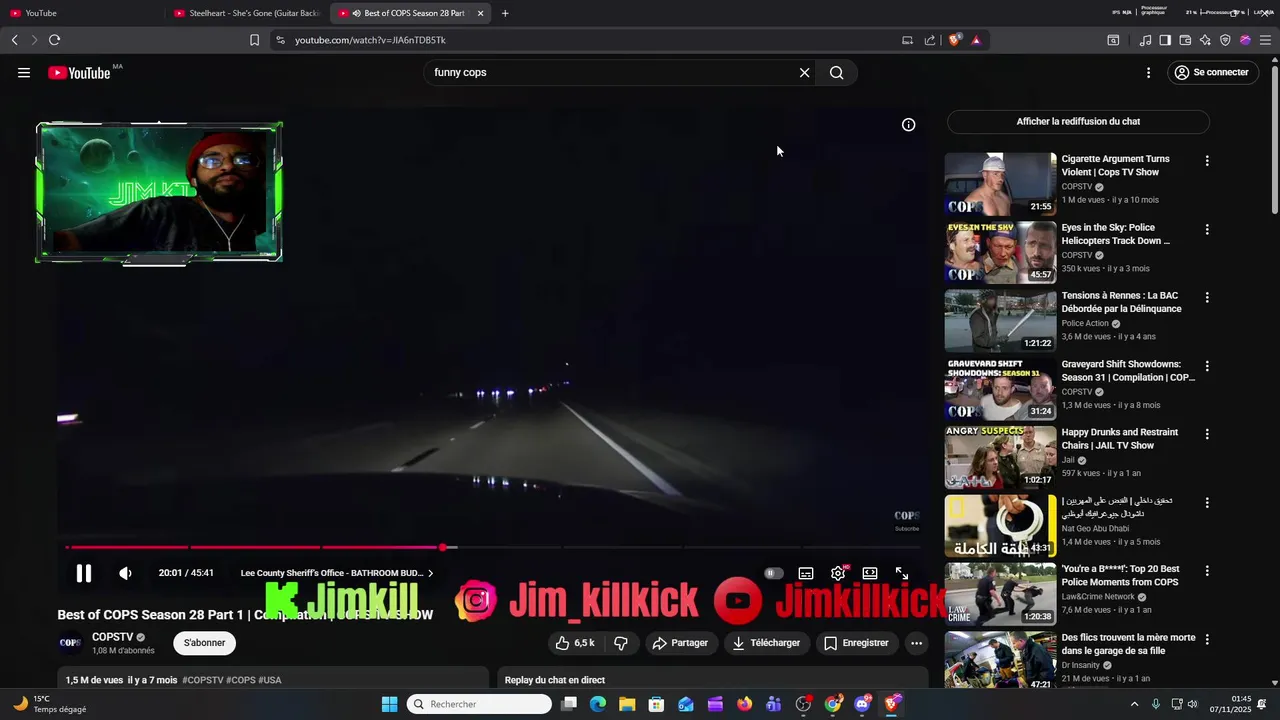
Task: Open options for 'Cigarette Argument Turns Violent'
Action: click(1207, 161)
